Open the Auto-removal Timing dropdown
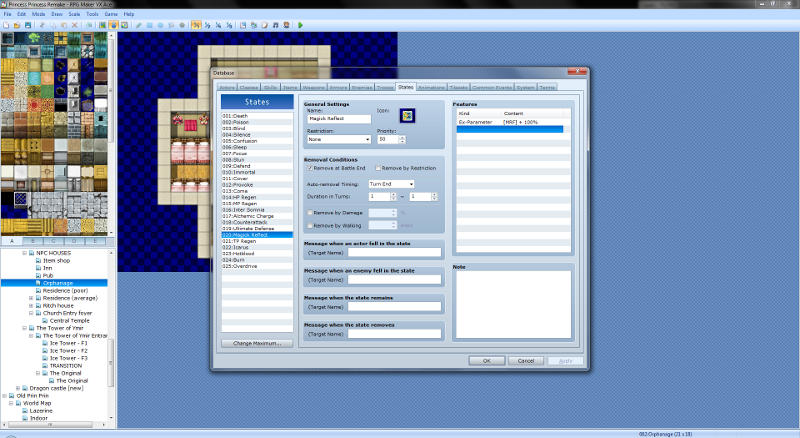 390,184
